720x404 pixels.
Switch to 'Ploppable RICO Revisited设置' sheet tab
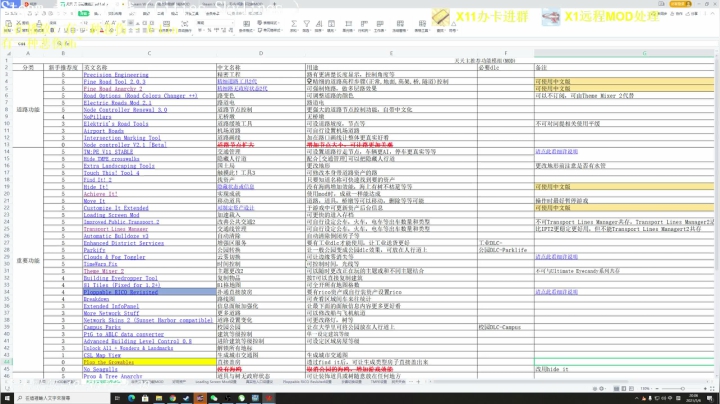click(x=307, y=382)
